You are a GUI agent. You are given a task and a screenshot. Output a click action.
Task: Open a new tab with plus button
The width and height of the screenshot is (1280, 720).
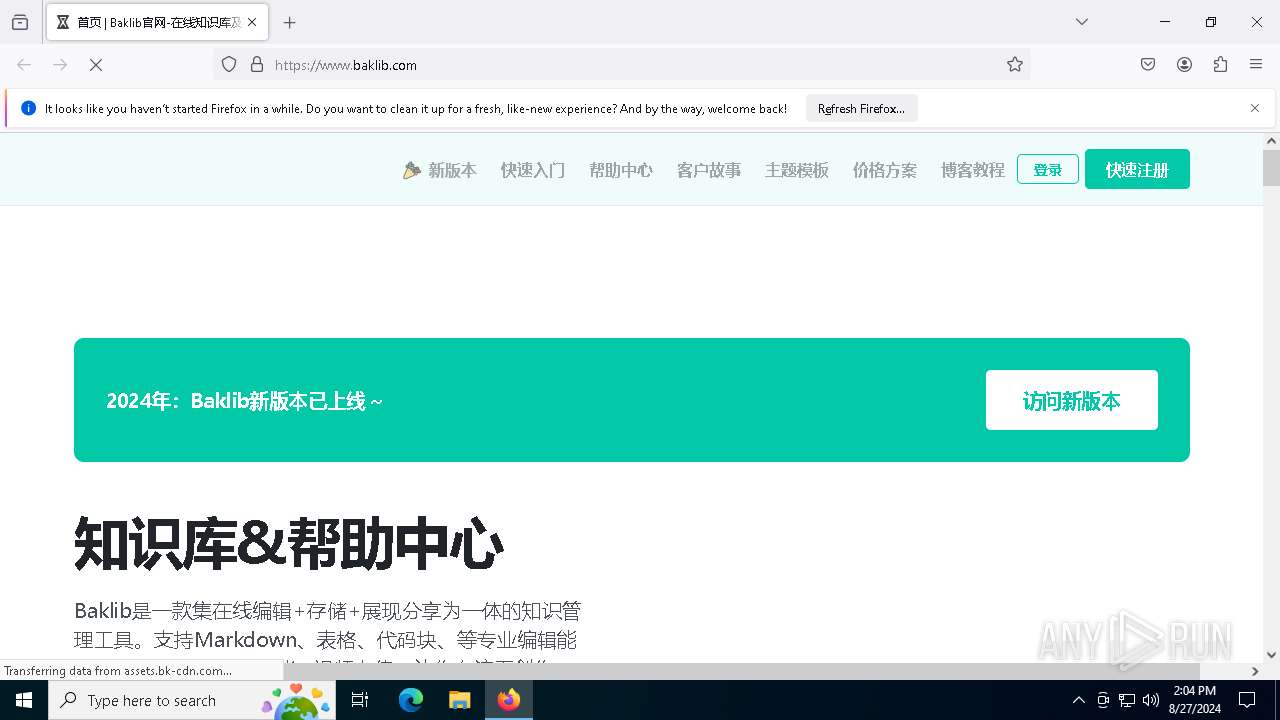tap(289, 22)
